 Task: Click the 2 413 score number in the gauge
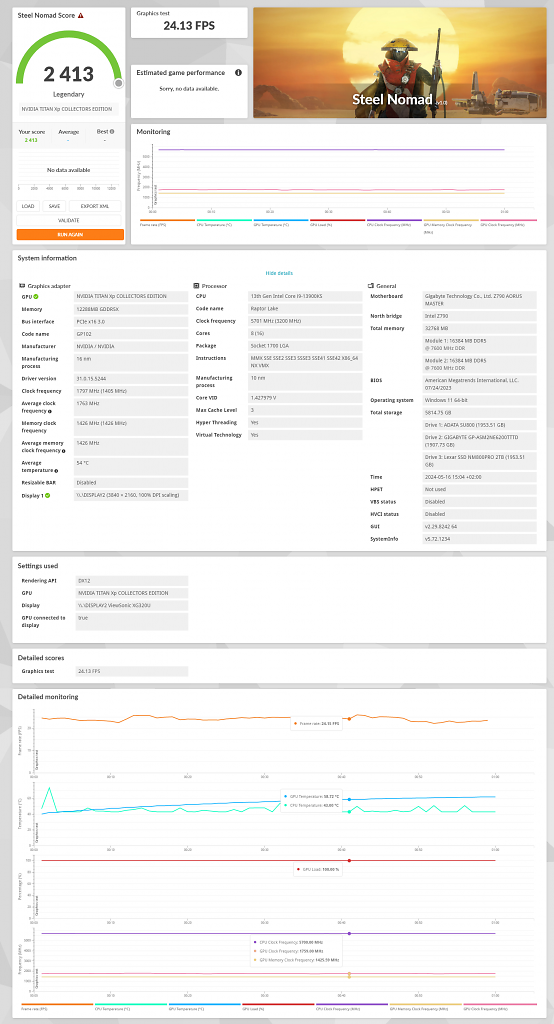tap(69, 74)
